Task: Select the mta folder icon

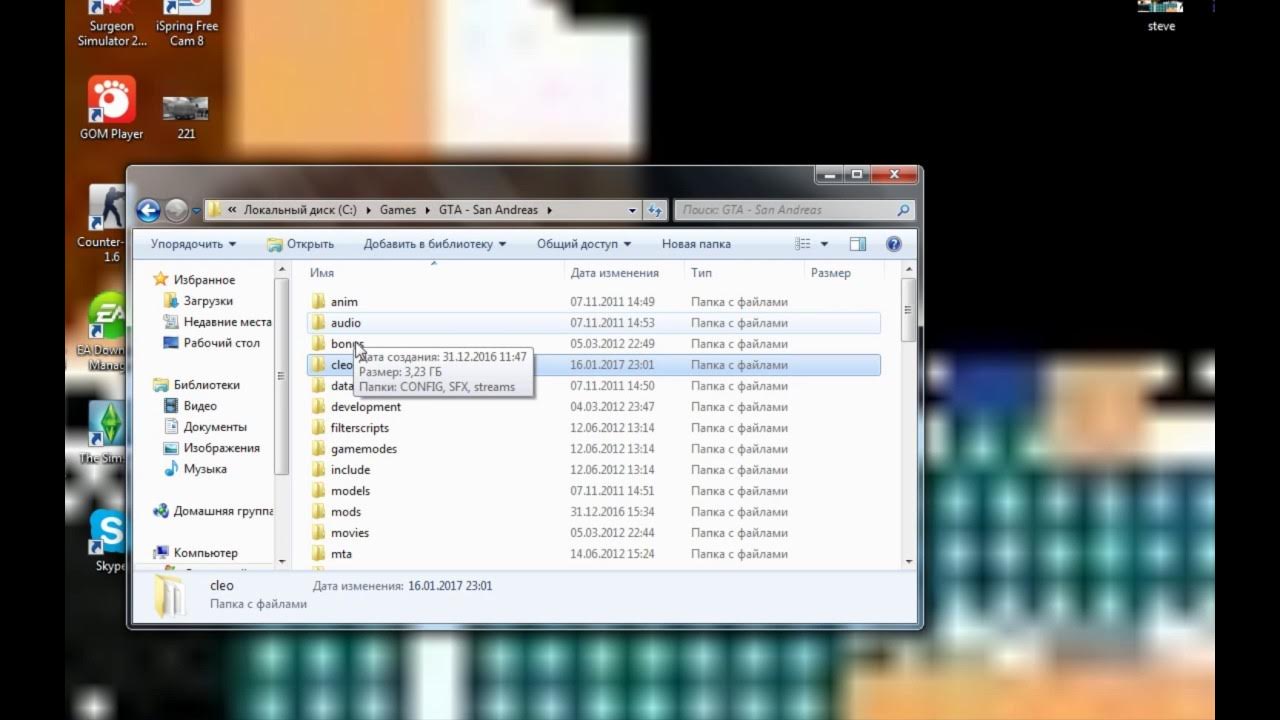Action: [x=319, y=554]
